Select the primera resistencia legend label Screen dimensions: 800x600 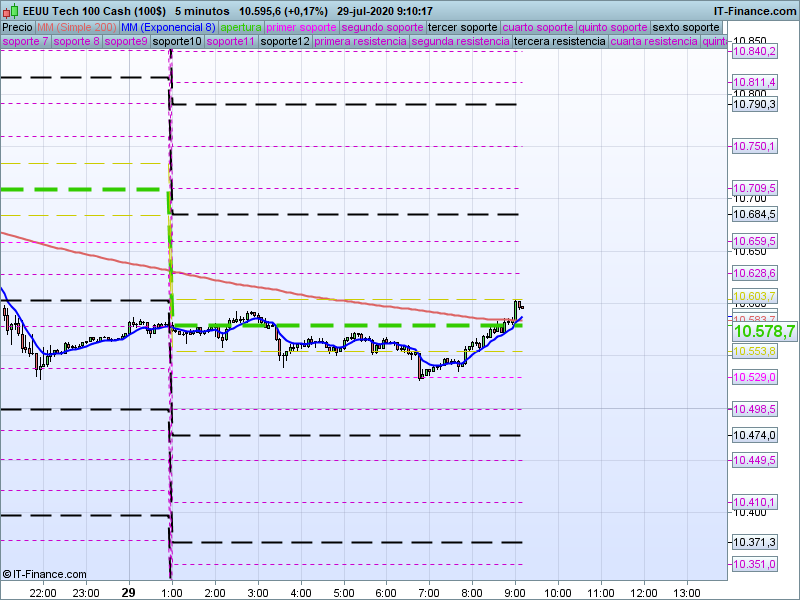[360, 42]
